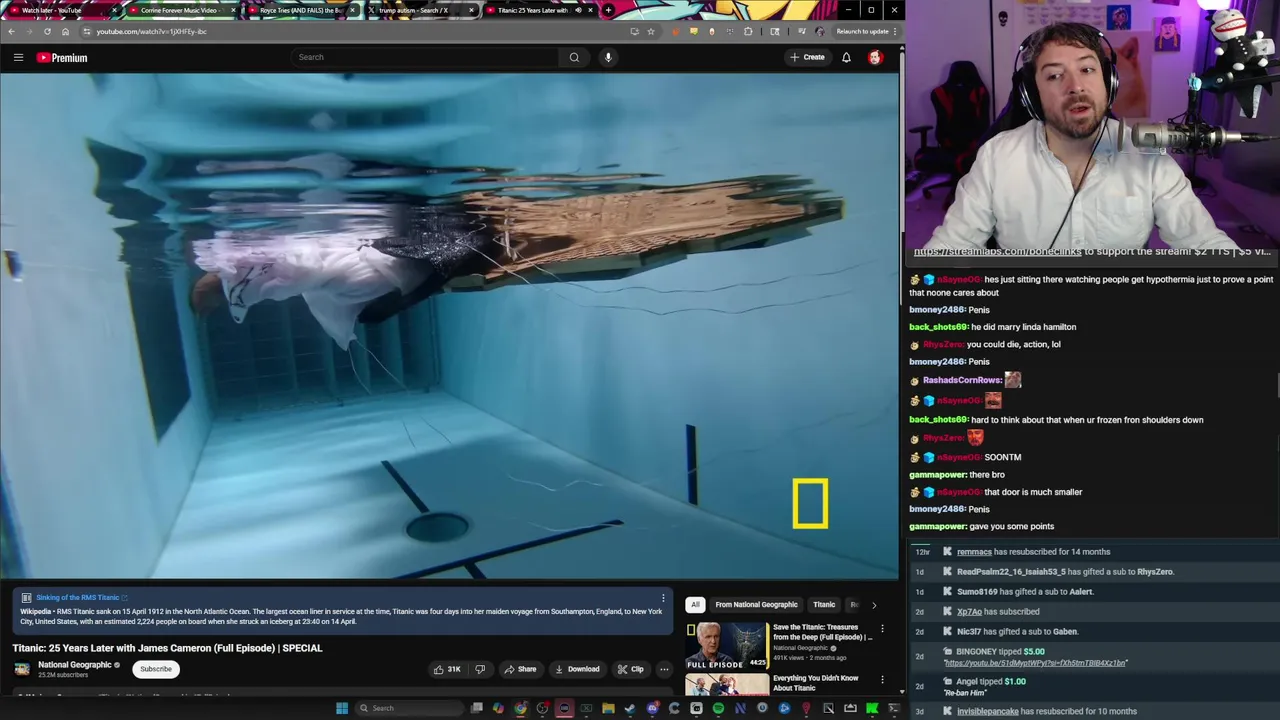
Task: Click username invisiblepancake in activity feed
Action: click(x=988, y=712)
